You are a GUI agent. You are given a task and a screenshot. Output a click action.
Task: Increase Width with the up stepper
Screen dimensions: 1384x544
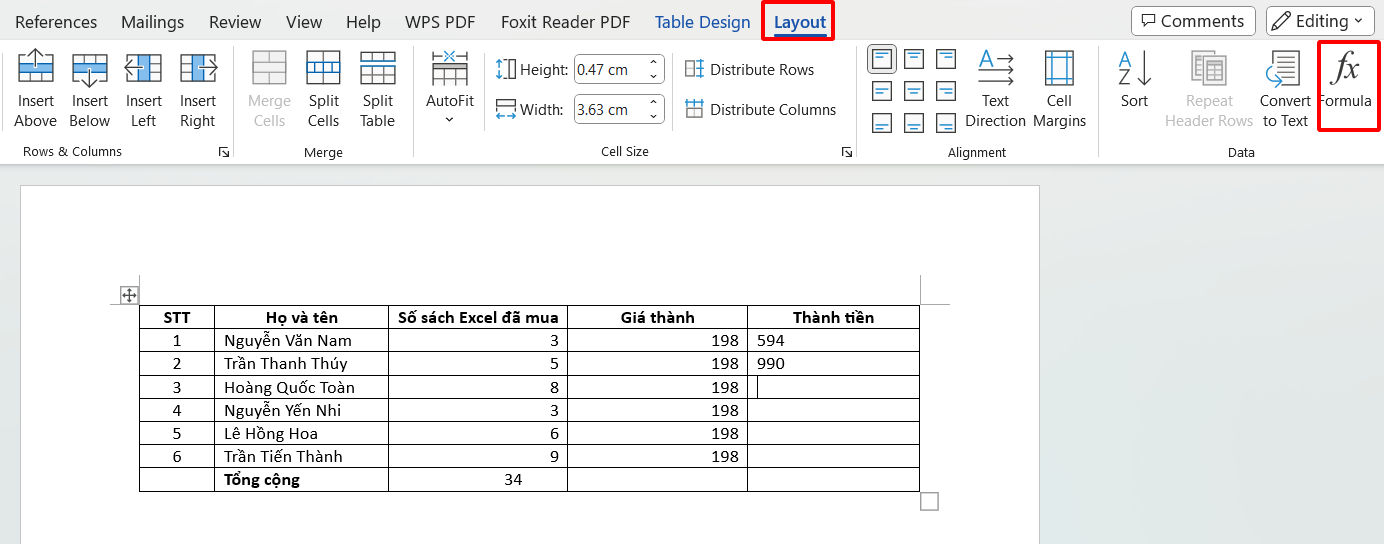point(654,102)
